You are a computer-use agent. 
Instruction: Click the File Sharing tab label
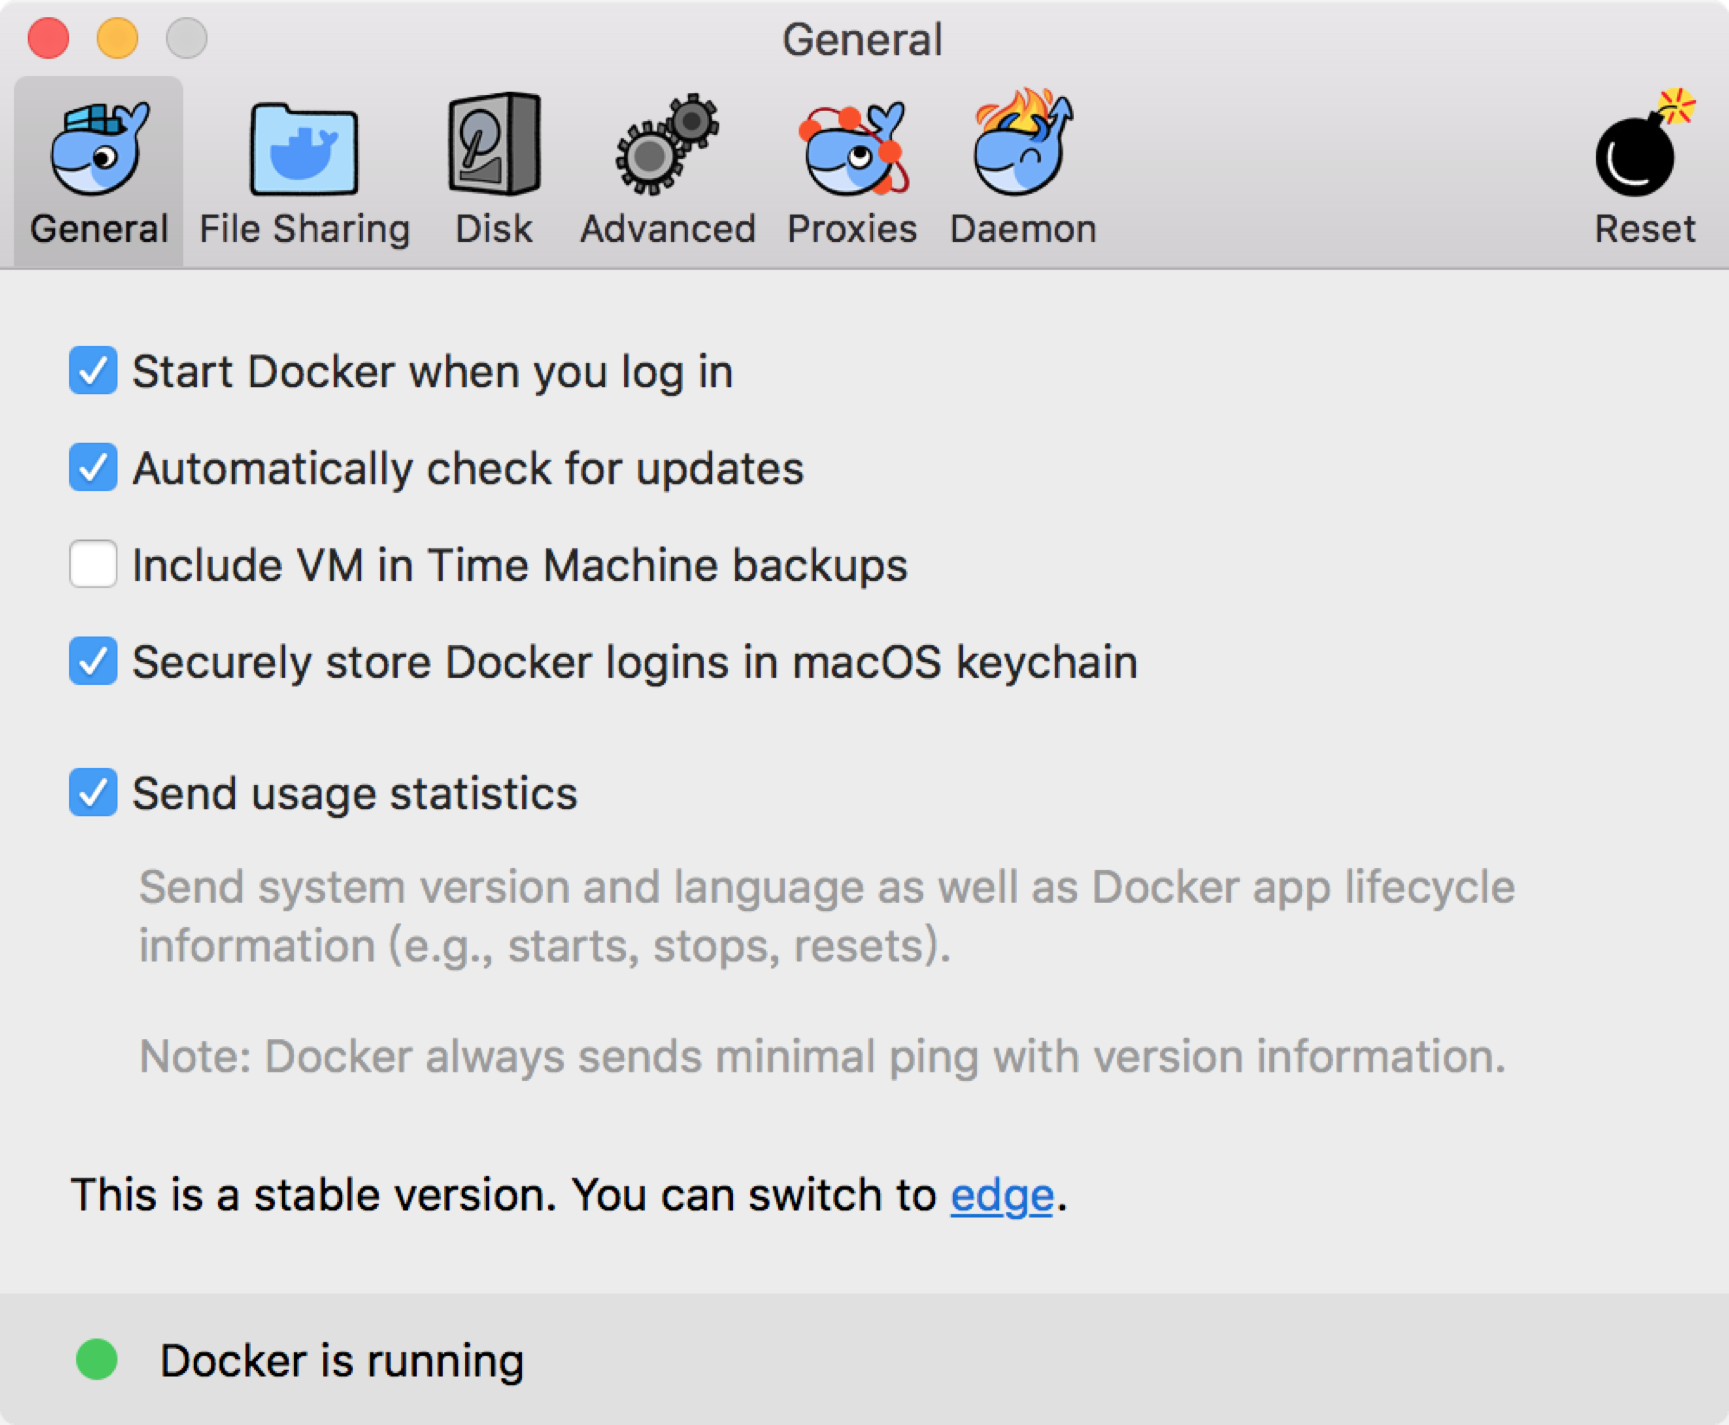click(304, 229)
